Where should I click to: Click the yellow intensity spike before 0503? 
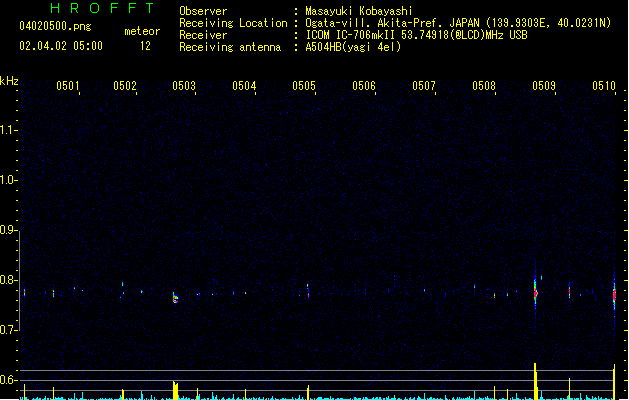pos(175,390)
